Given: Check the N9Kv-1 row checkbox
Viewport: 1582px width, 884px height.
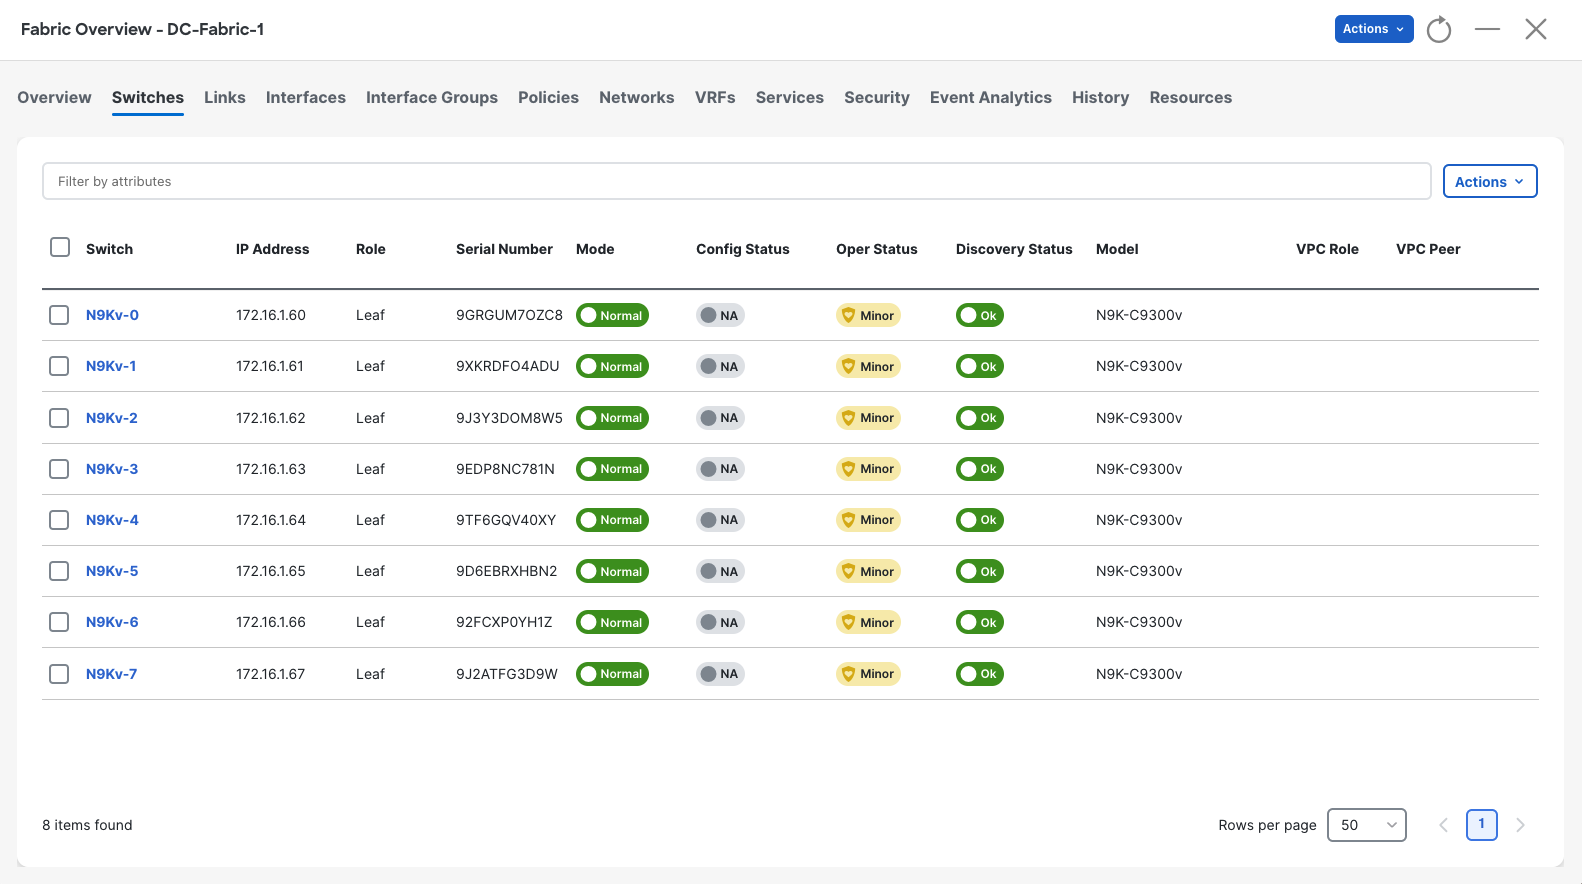Looking at the screenshot, I should coord(59,366).
